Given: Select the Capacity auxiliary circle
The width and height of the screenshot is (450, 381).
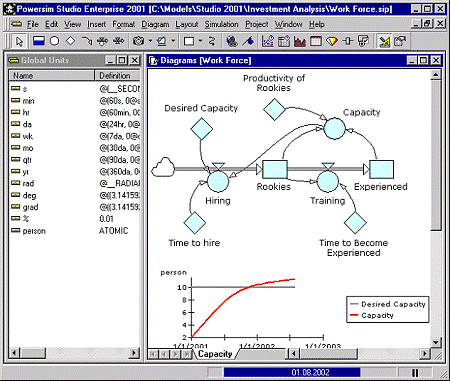Looking at the screenshot, I should (334, 128).
